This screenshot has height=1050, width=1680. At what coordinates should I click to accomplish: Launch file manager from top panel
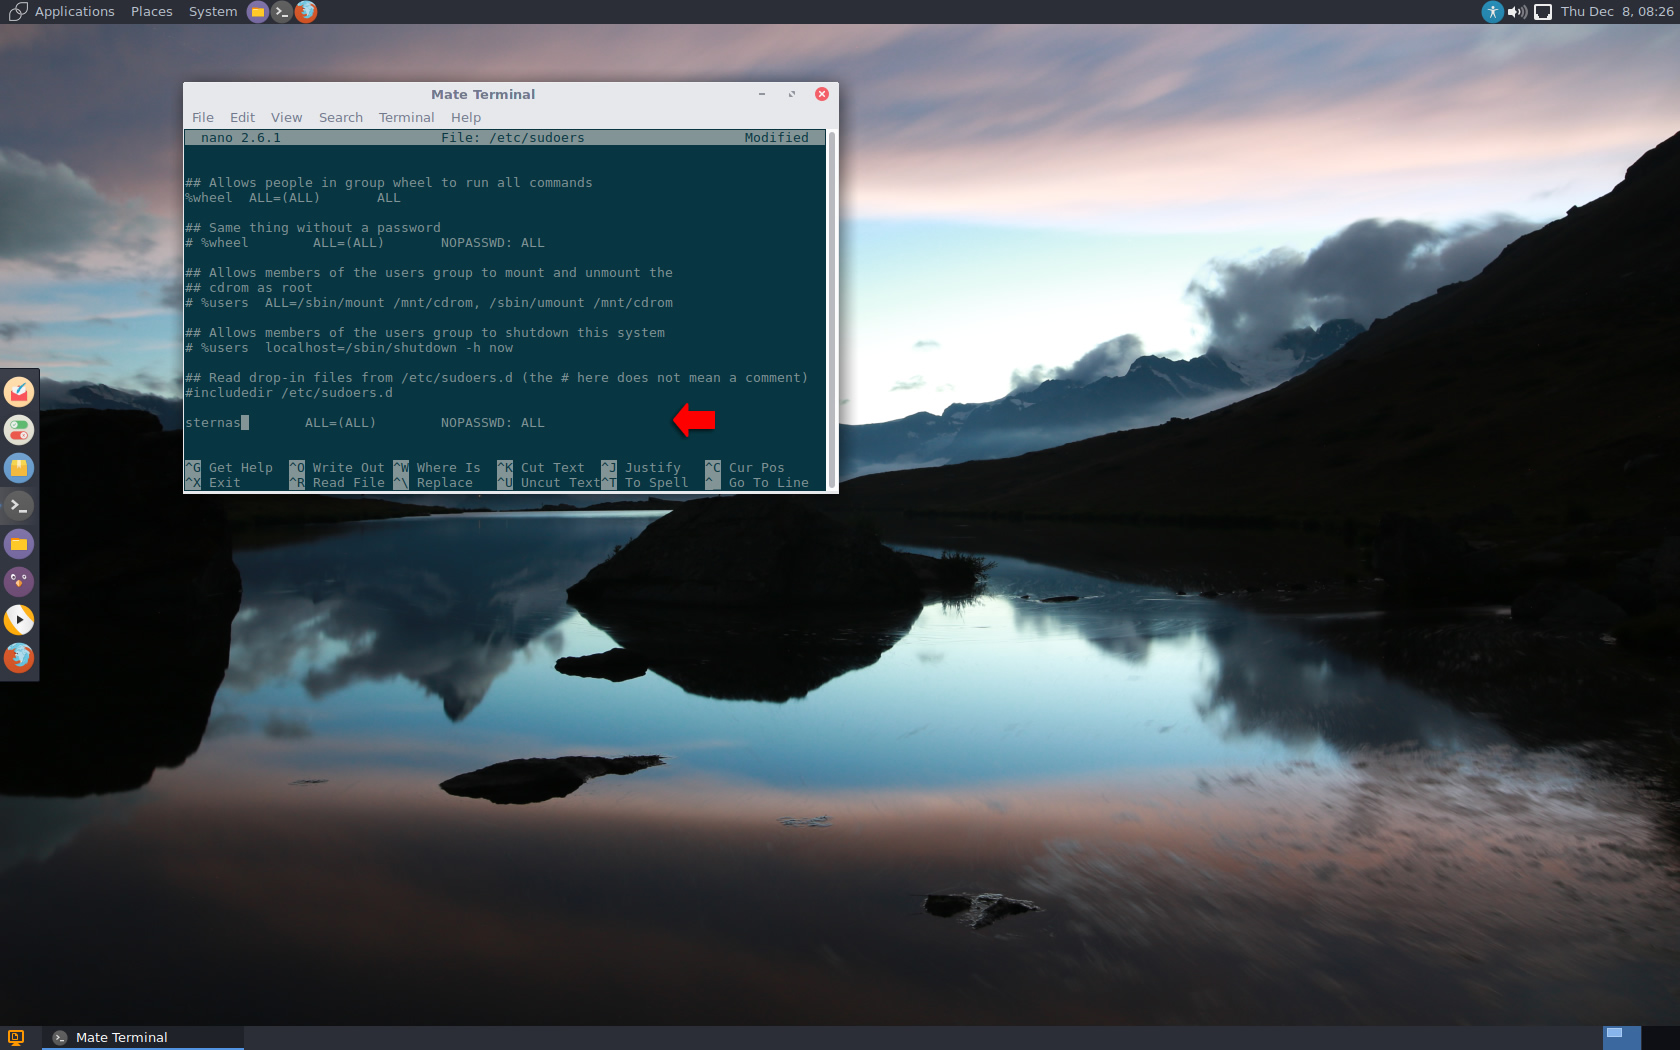[x=257, y=12]
